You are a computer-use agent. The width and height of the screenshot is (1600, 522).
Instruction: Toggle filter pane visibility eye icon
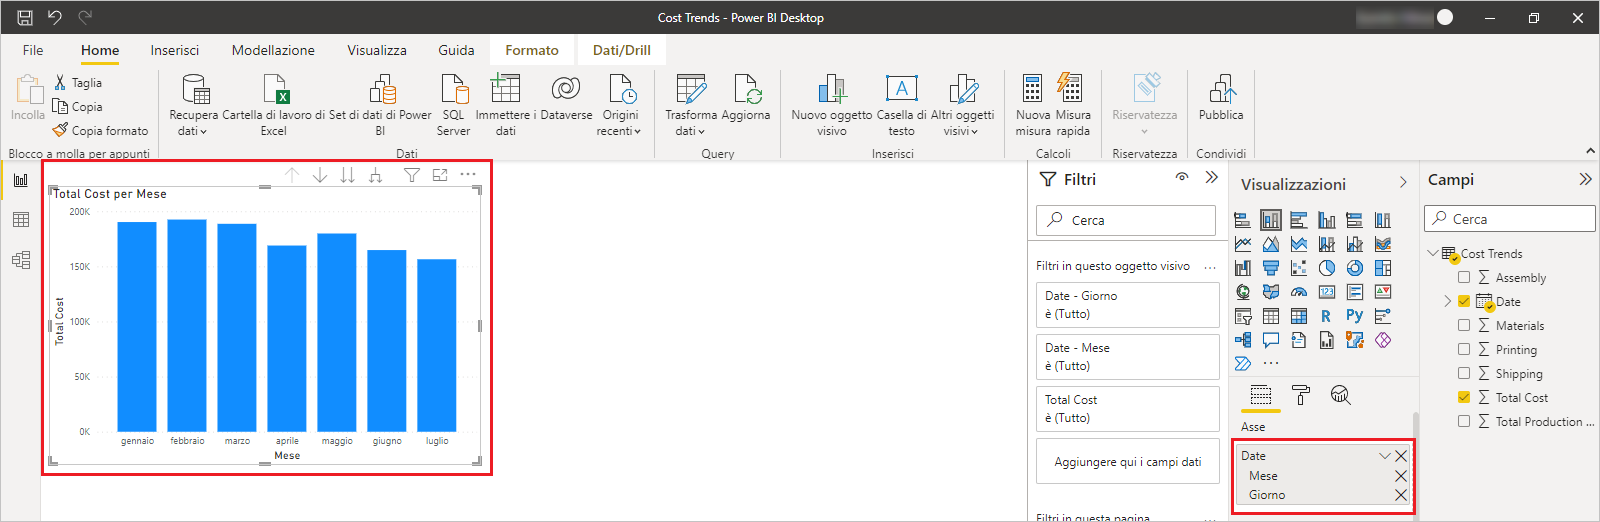coord(1182,177)
